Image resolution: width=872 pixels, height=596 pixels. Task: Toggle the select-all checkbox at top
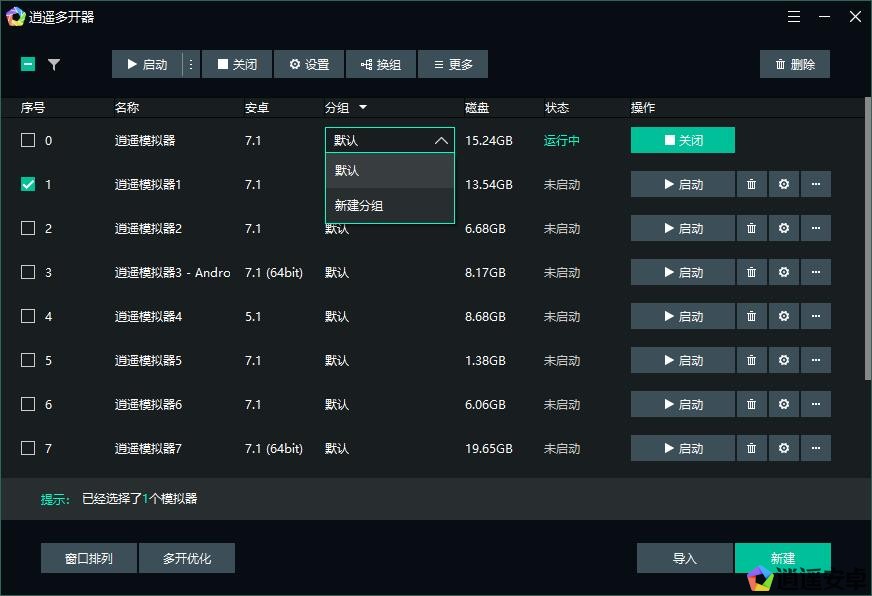[28, 64]
